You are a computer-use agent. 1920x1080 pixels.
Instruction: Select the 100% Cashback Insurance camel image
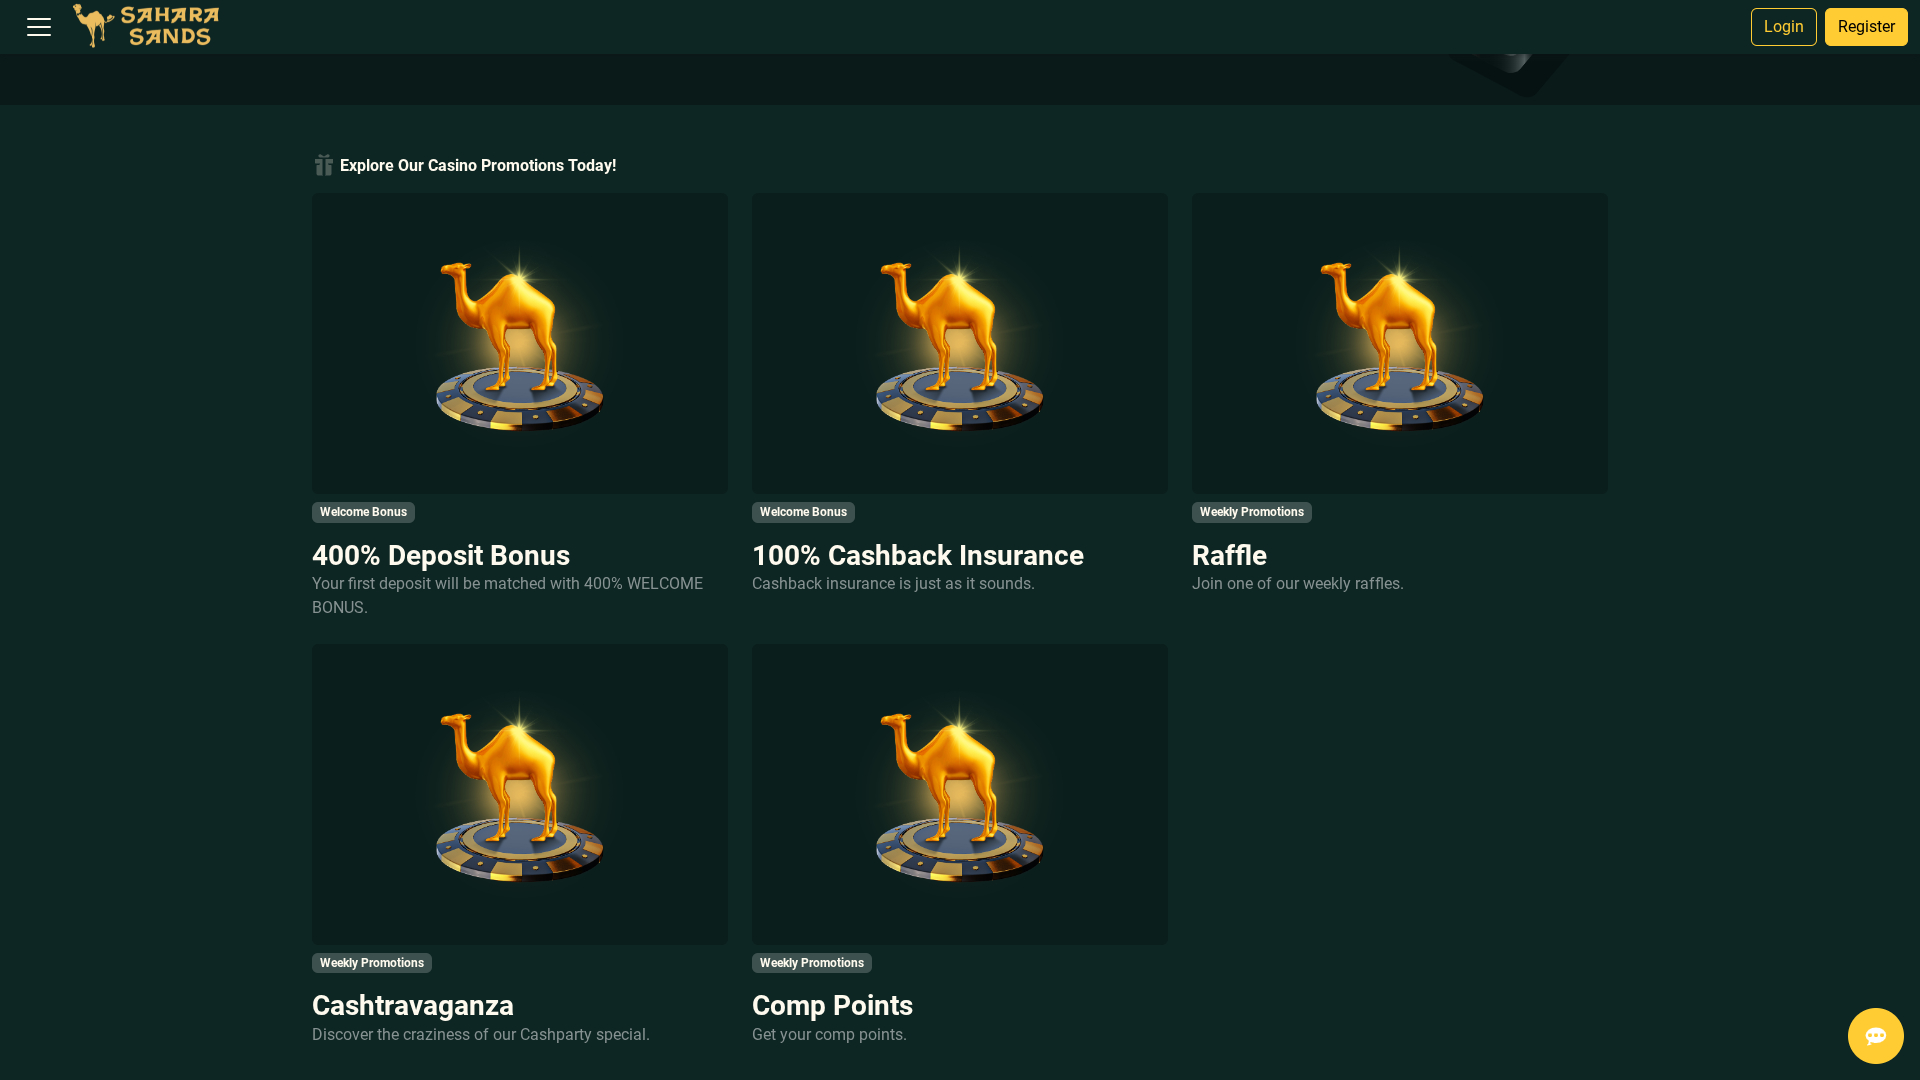(959, 343)
